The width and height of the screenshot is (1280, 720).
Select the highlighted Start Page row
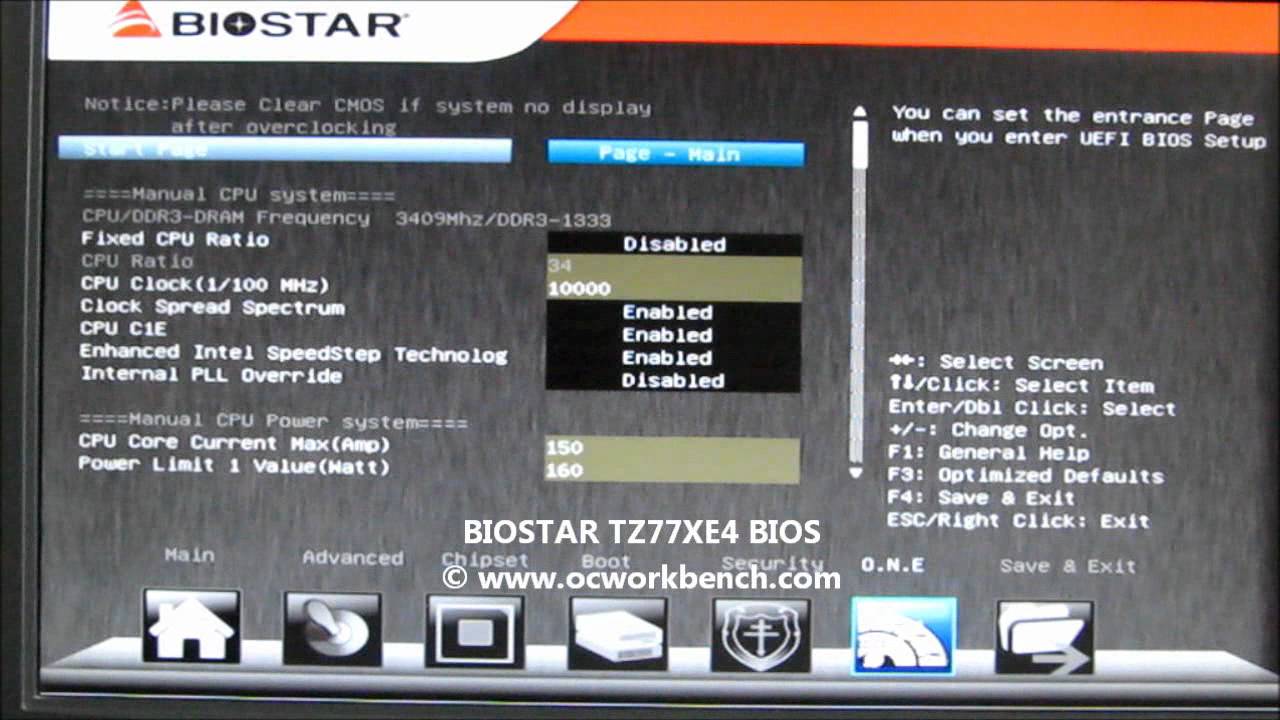pos(285,150)
